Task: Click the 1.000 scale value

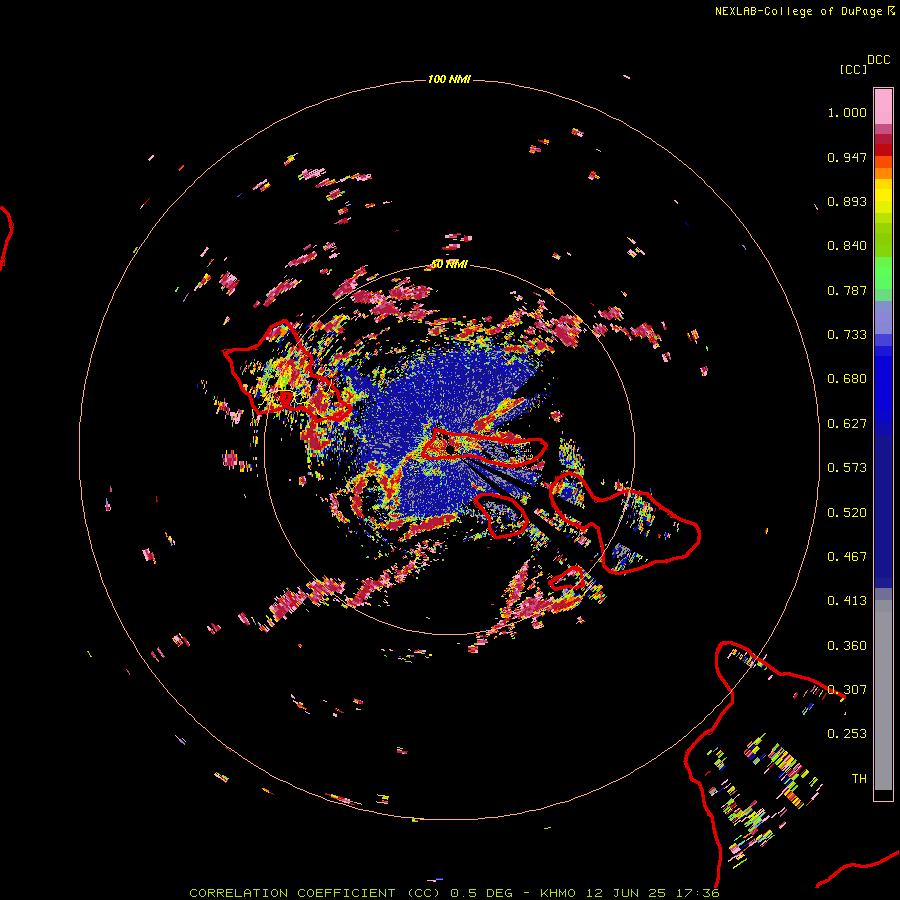Action: pyautogui.click(x=847, y=112)
